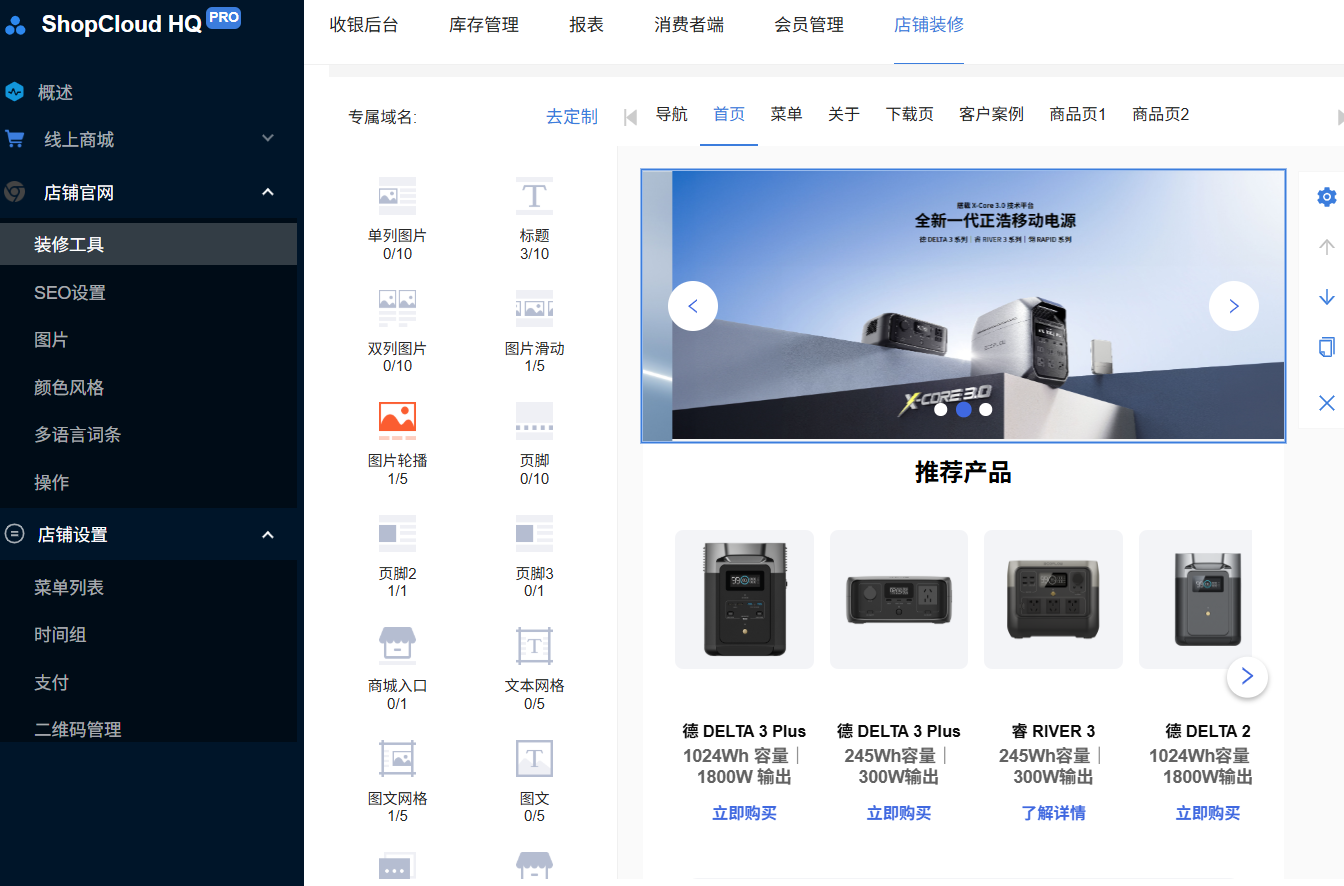Image resolution: width=1344 pixels, height=886 pixels.
Task: Collapse the 店铺官网 section chevron
Action: (268, 191)
